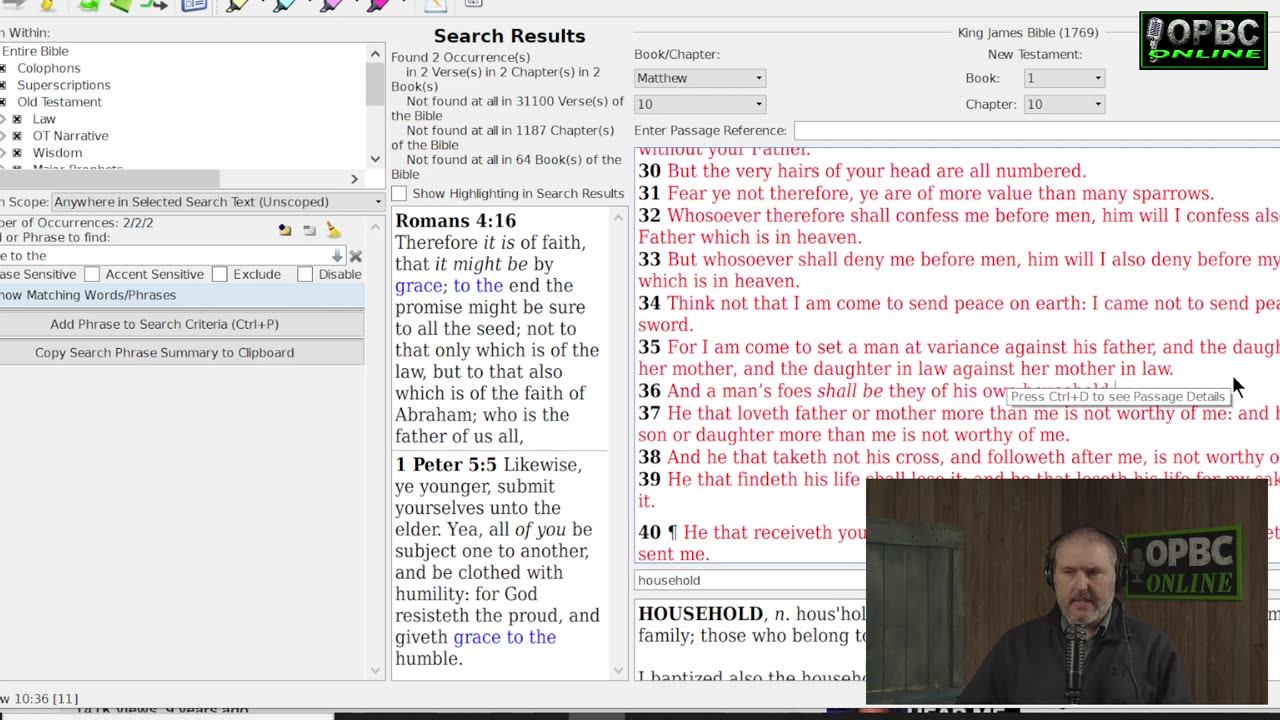Open chapter 10 dropdown under Matthew
This screenshot has height=720, width=1280.
coord(699,104)
